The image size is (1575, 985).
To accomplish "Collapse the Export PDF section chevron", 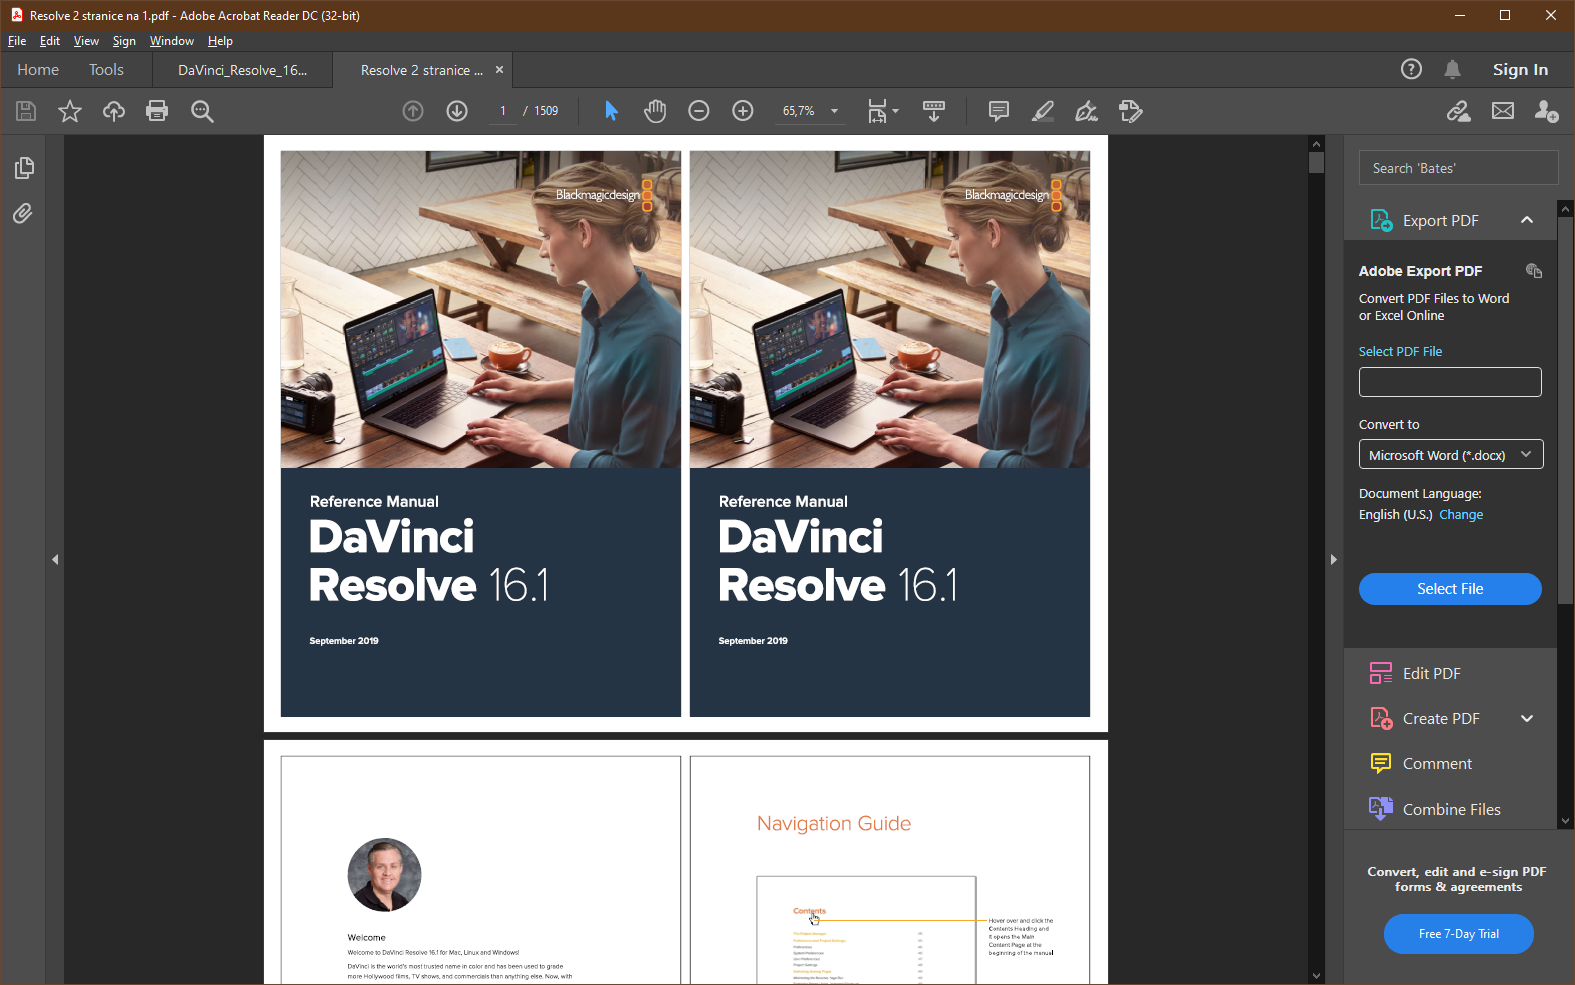I will click(1527, 220).
